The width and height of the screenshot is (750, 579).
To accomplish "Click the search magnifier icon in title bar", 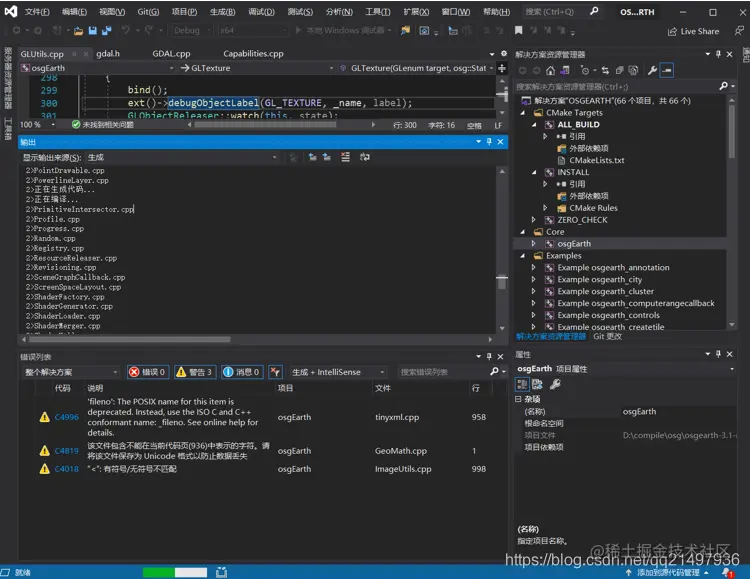I will [594, 11].
